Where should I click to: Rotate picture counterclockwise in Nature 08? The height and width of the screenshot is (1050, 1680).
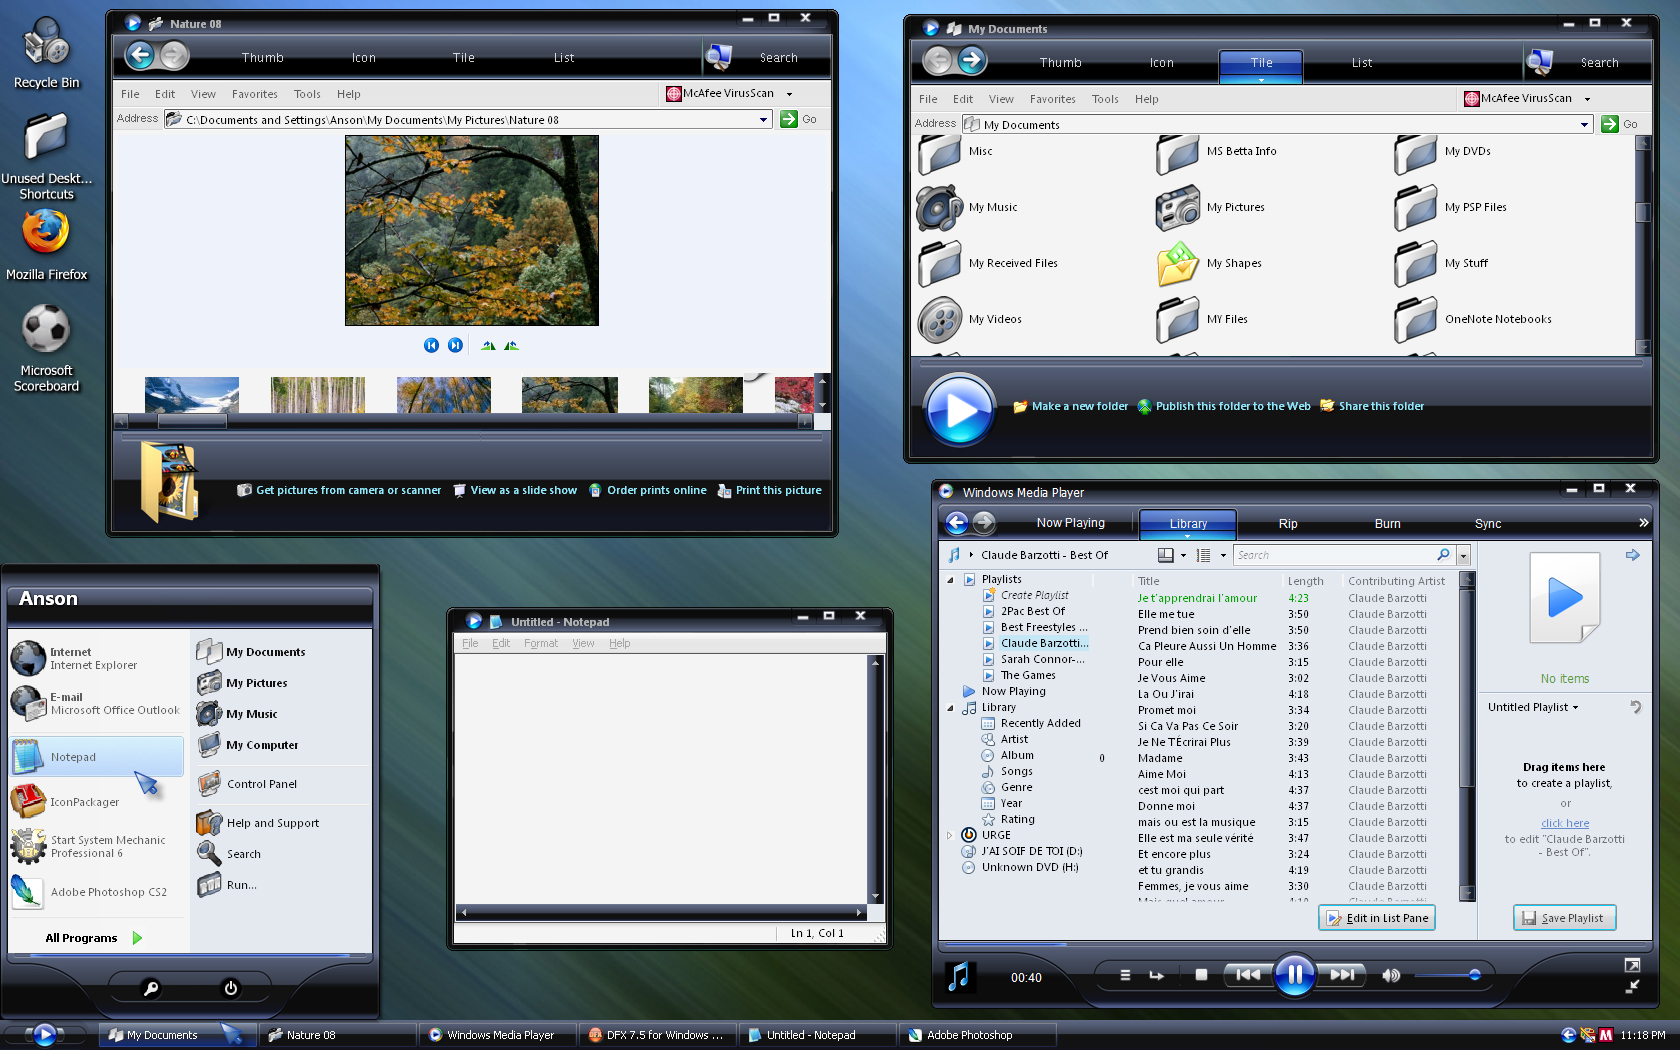click(x=511, y=345)
